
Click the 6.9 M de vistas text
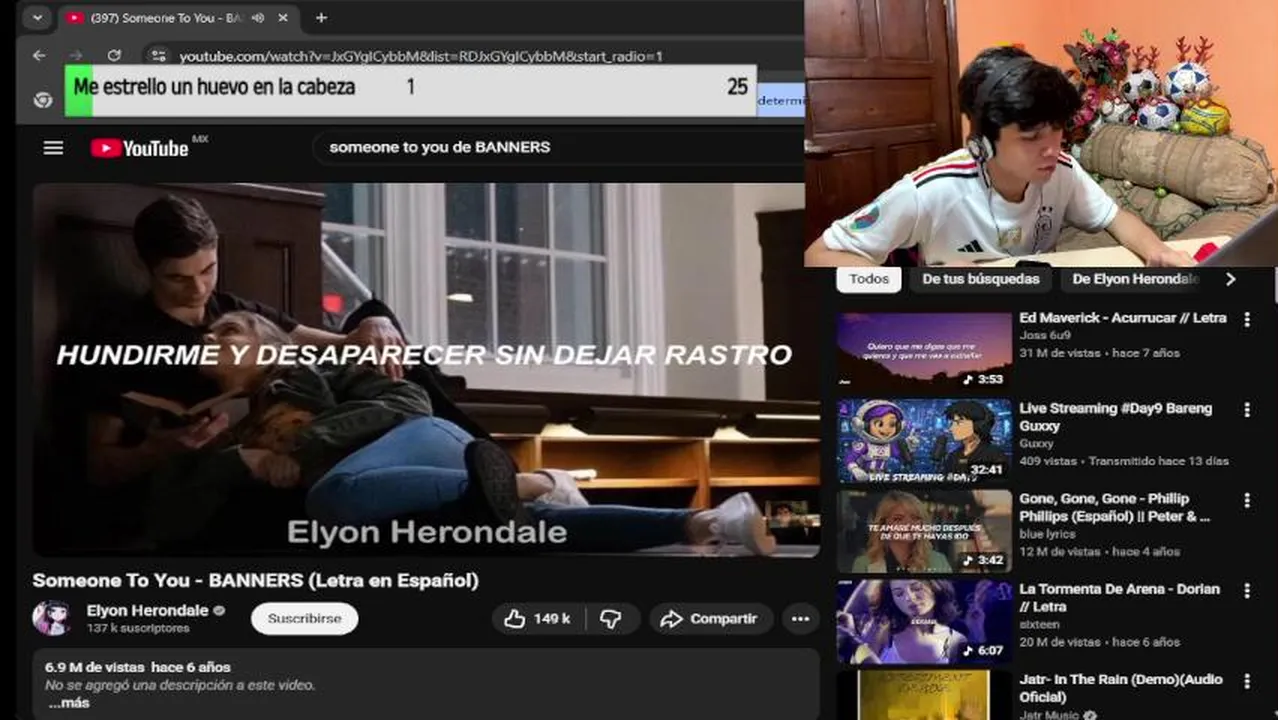coord(95,667)
